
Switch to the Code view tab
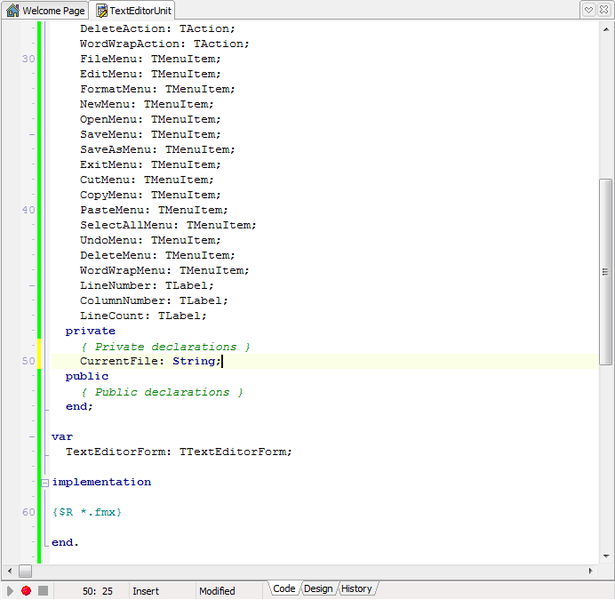coord(284,589)
